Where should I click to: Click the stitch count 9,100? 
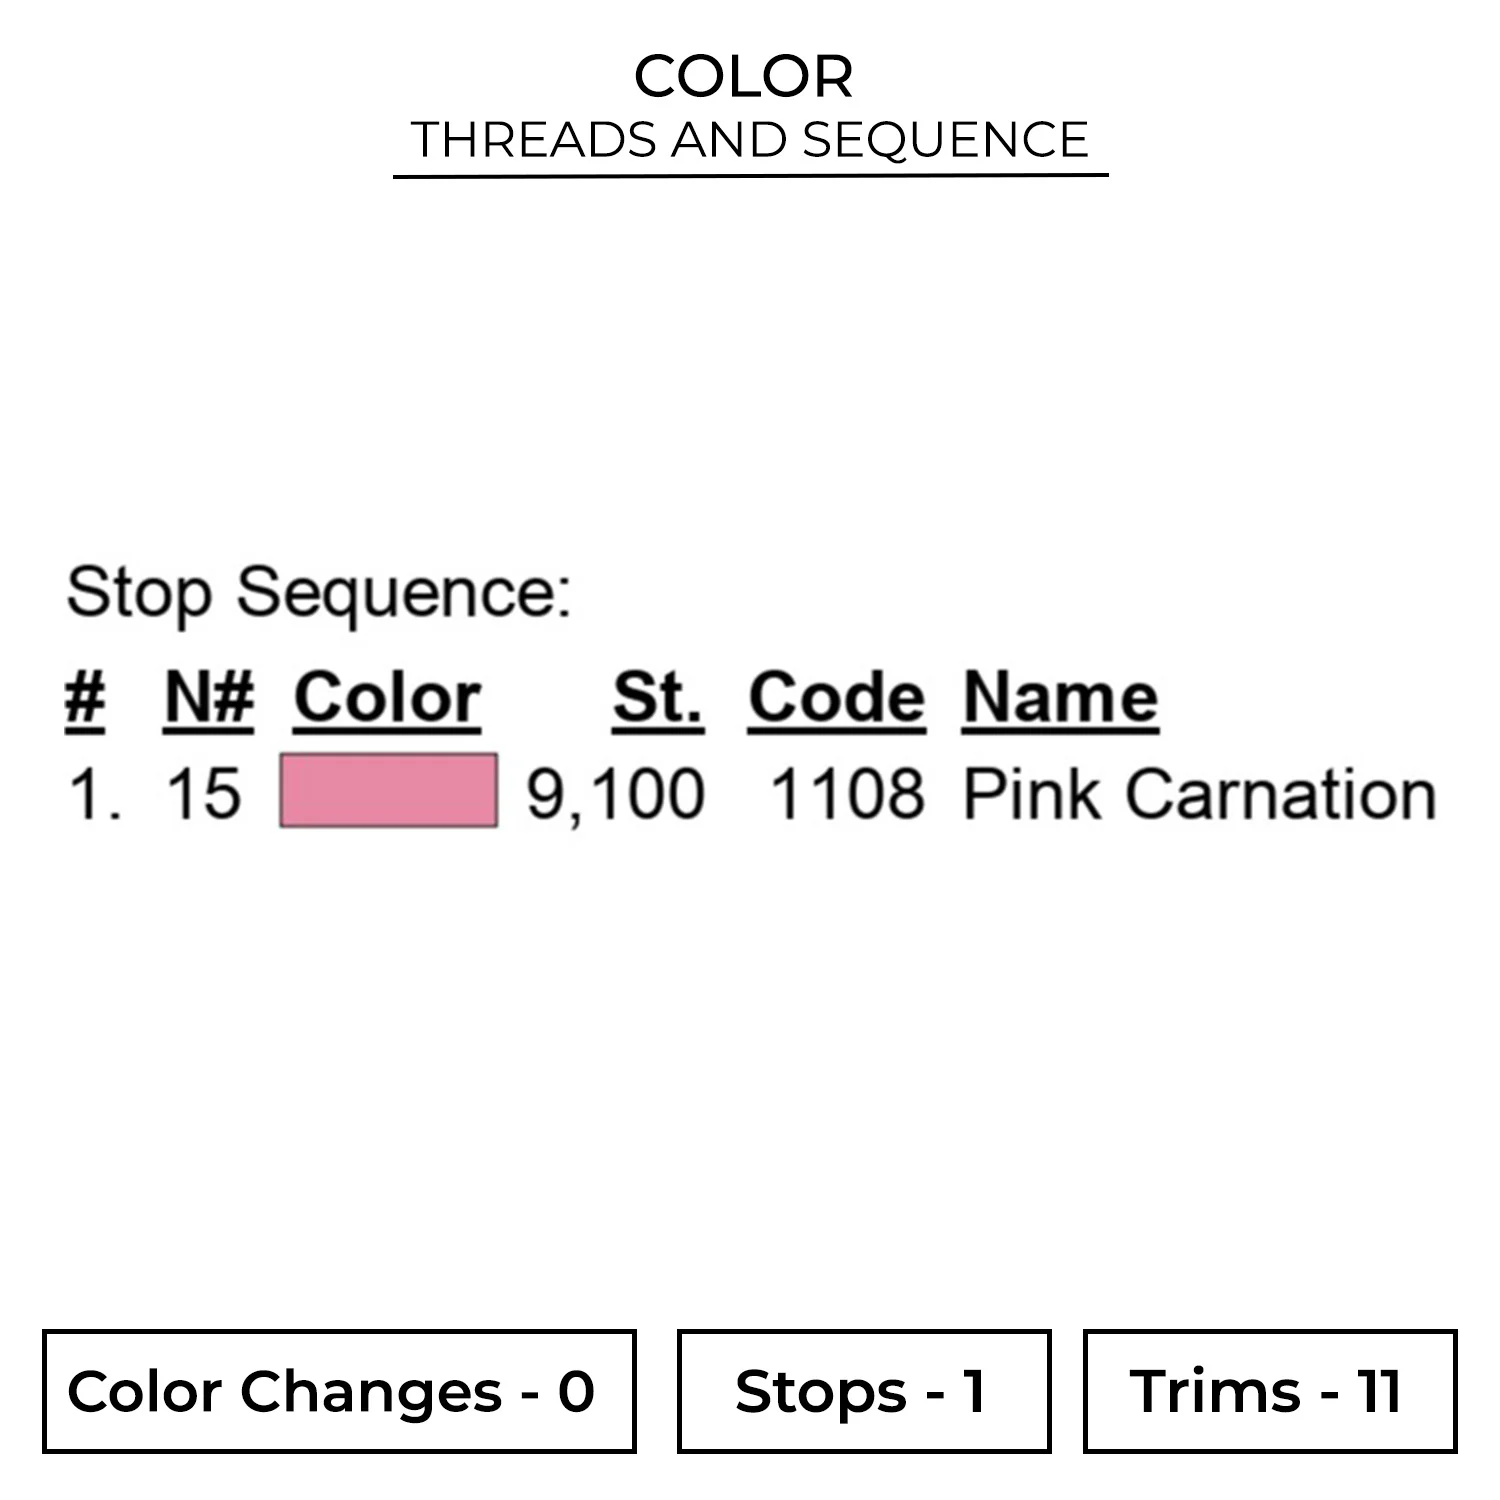(x=615, y=797)
